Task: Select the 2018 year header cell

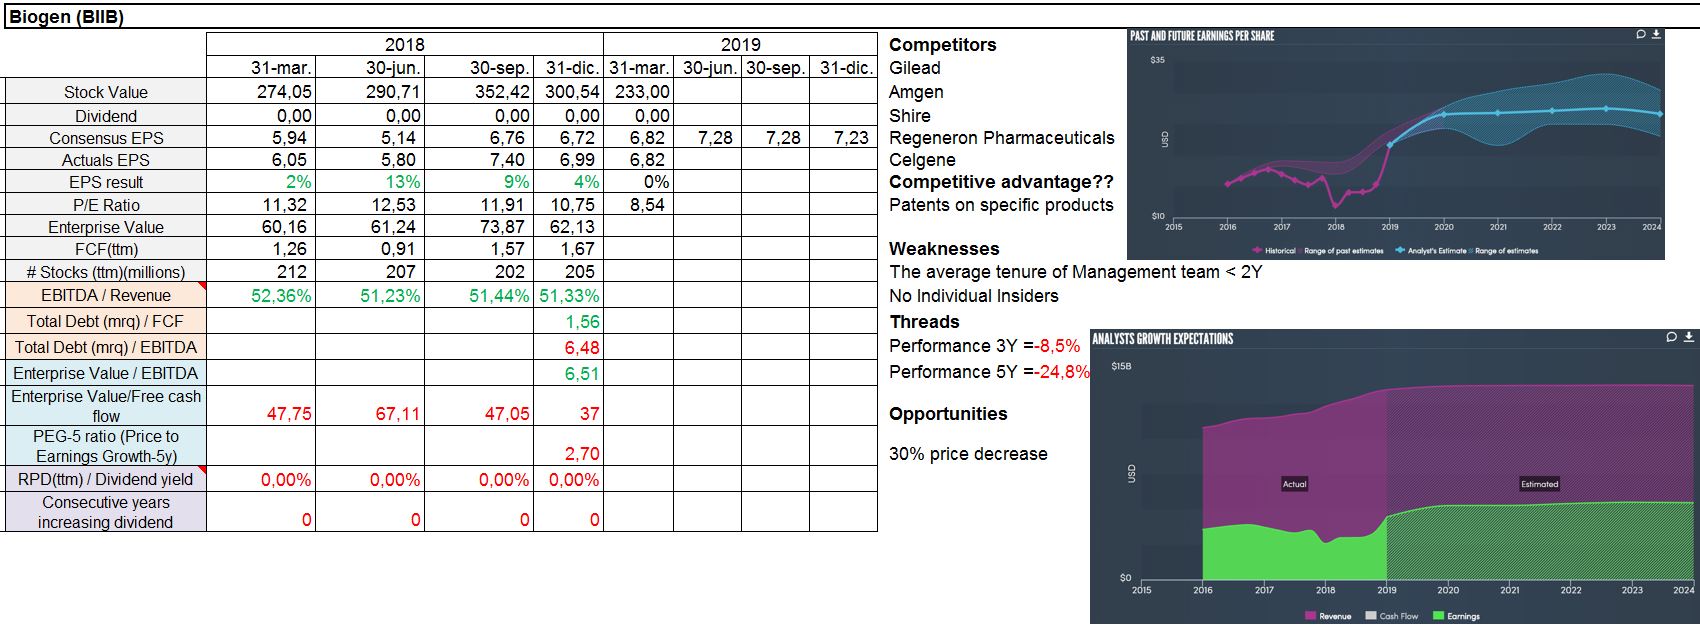Action: [x=404, y=45]
